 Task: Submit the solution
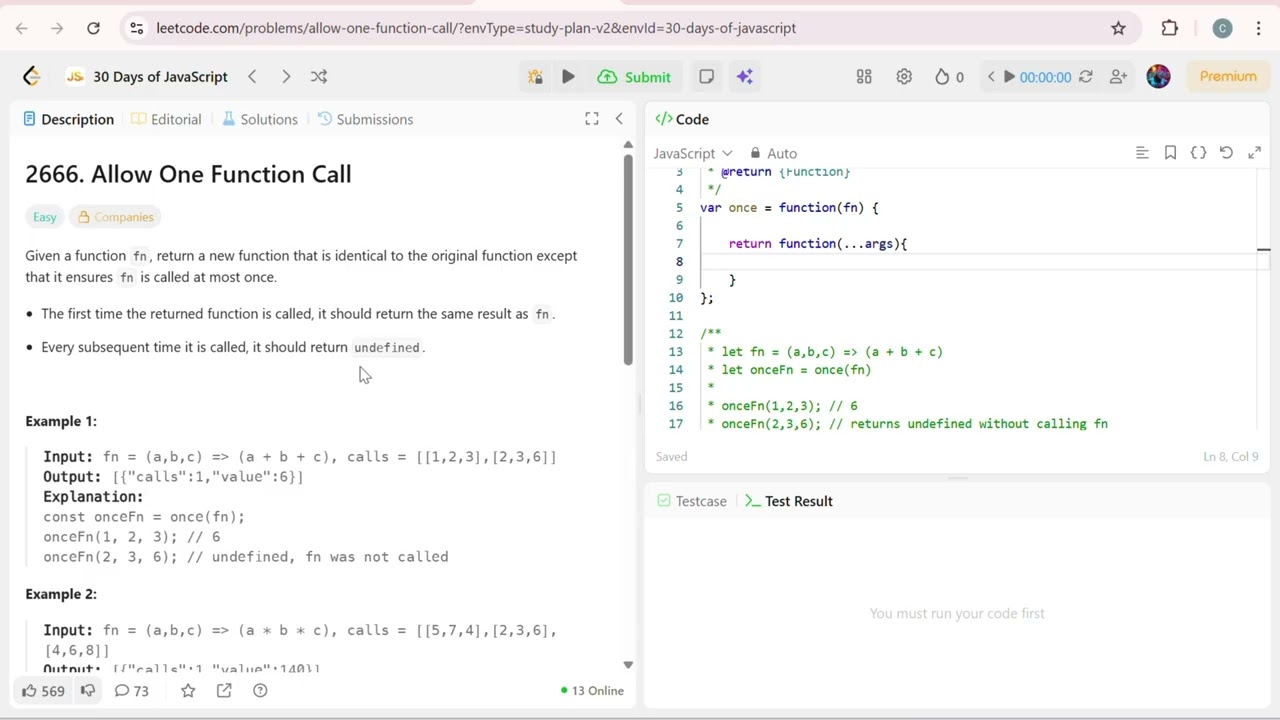(635, 77)
